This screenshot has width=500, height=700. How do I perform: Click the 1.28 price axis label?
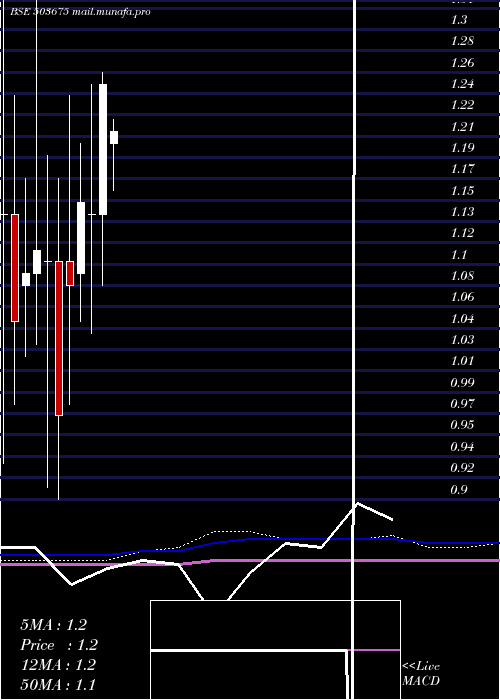click(x=462, y=41)
